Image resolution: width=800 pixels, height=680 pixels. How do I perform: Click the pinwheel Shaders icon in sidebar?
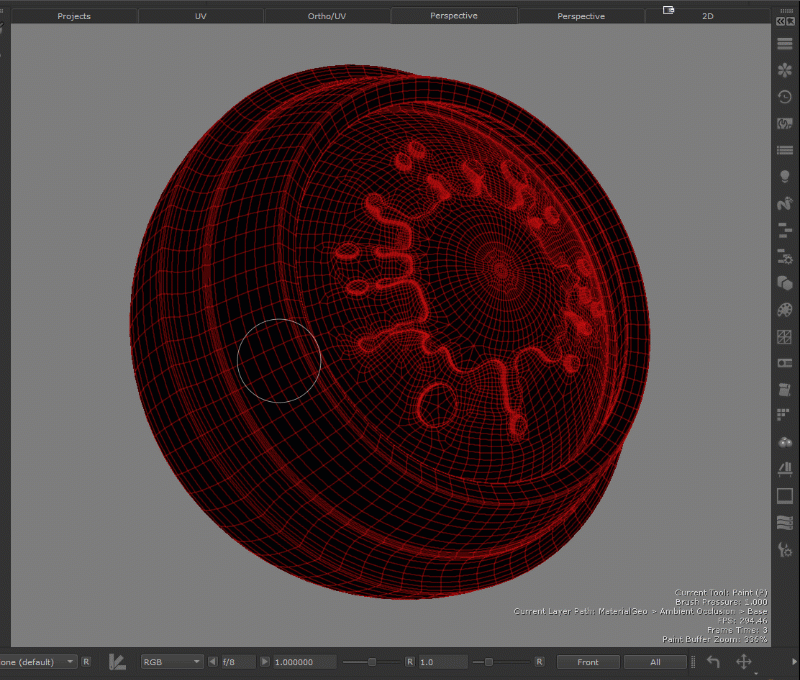pos(785,71)
